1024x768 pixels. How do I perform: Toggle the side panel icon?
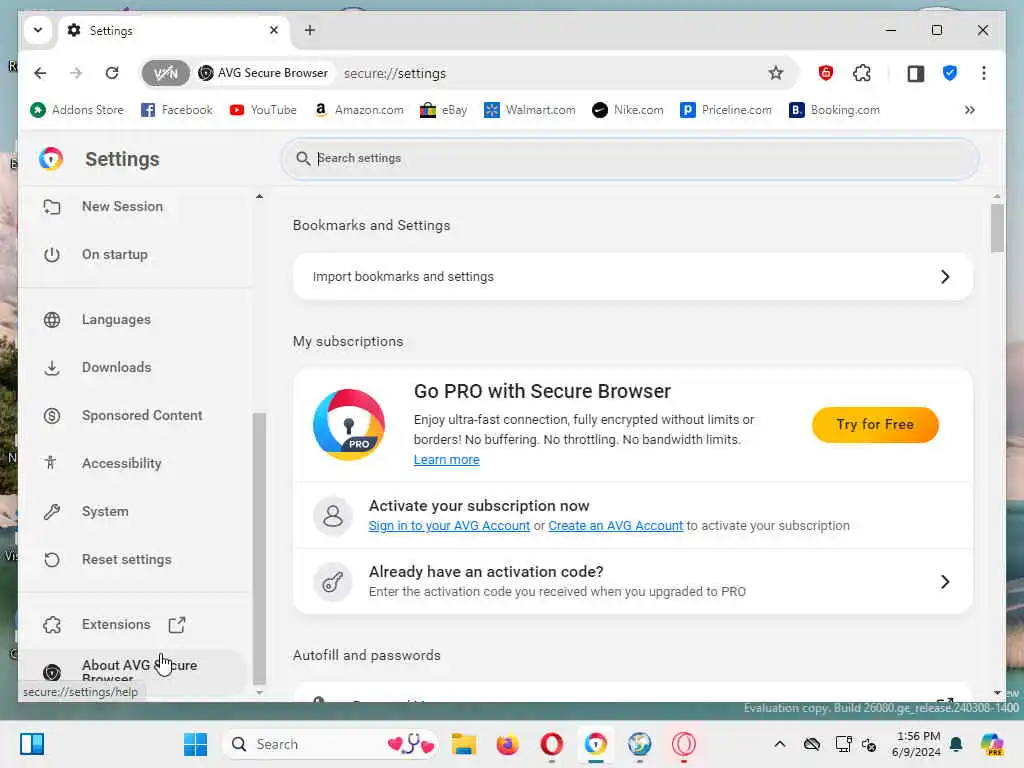916,73
